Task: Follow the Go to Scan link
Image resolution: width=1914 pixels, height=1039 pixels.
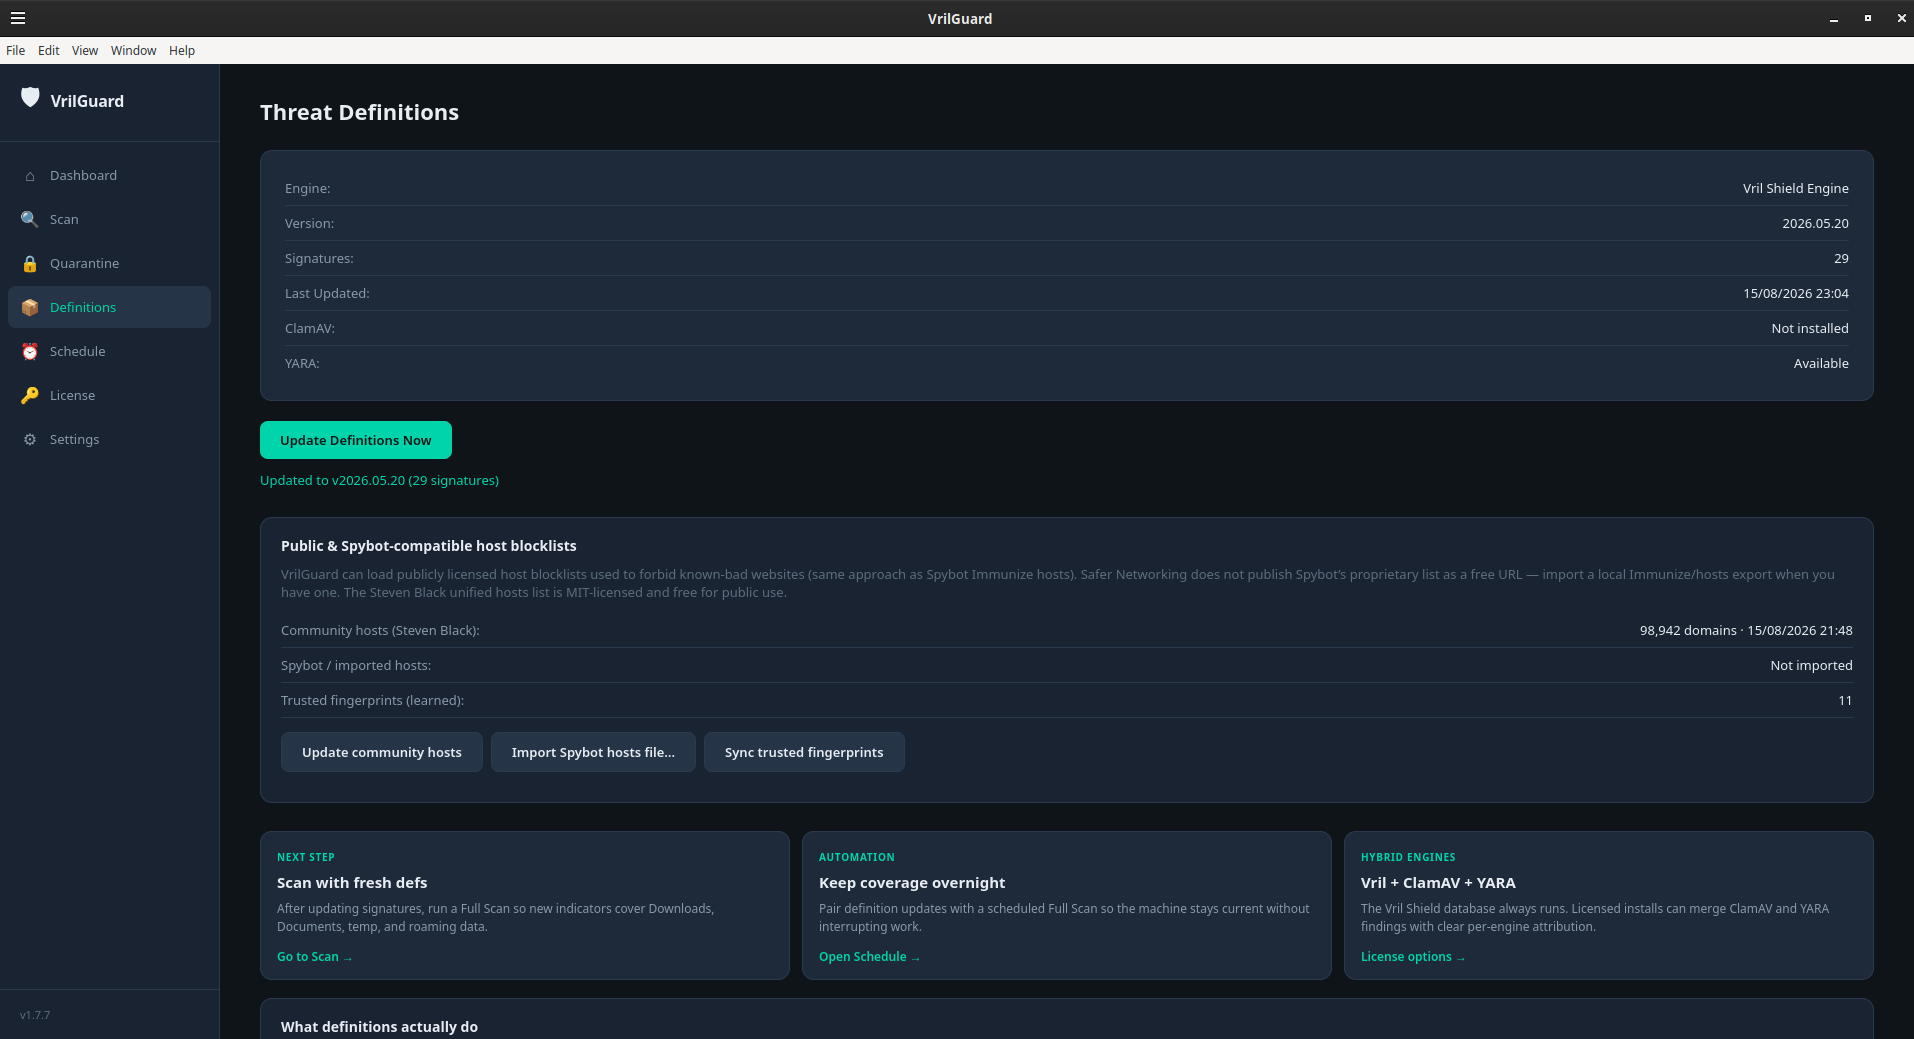Action: click(x=314, y=957)
